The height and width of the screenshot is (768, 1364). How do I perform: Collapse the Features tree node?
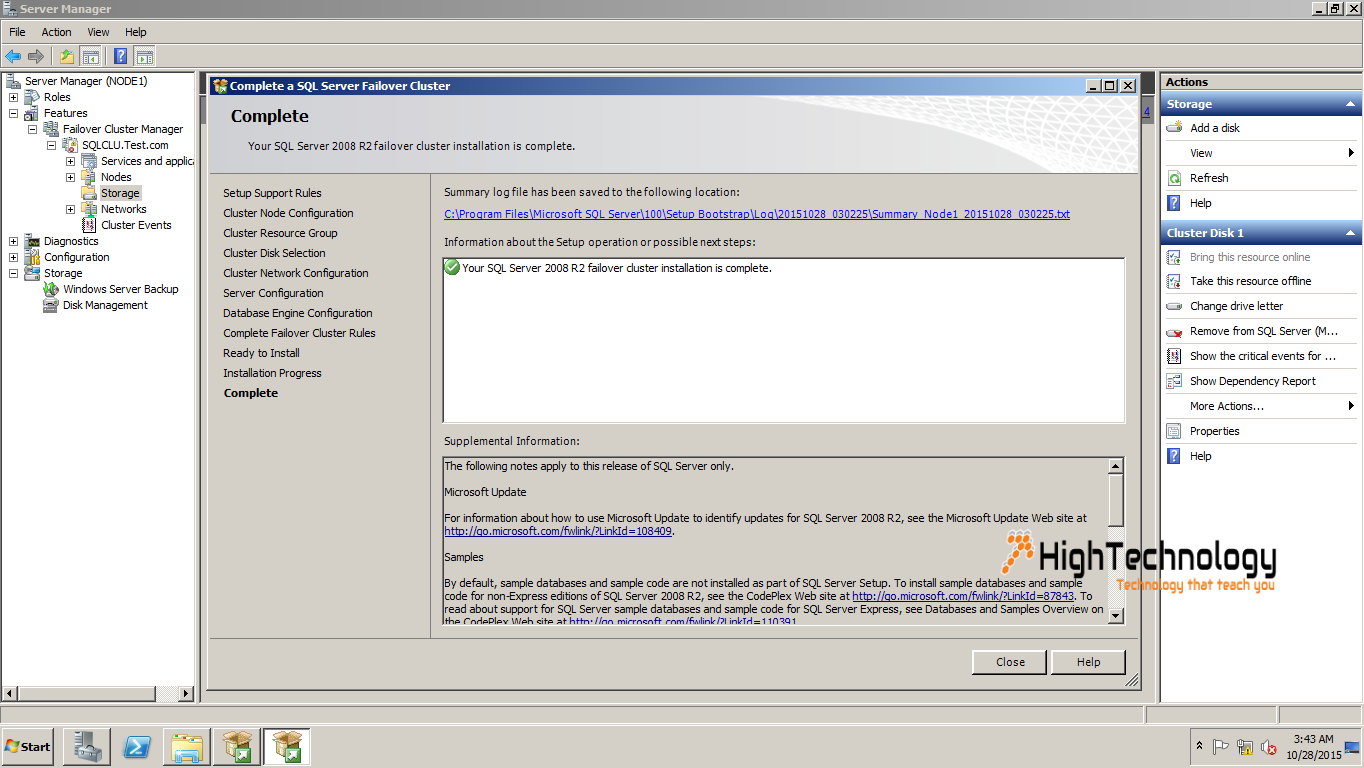tap(13, 113)
